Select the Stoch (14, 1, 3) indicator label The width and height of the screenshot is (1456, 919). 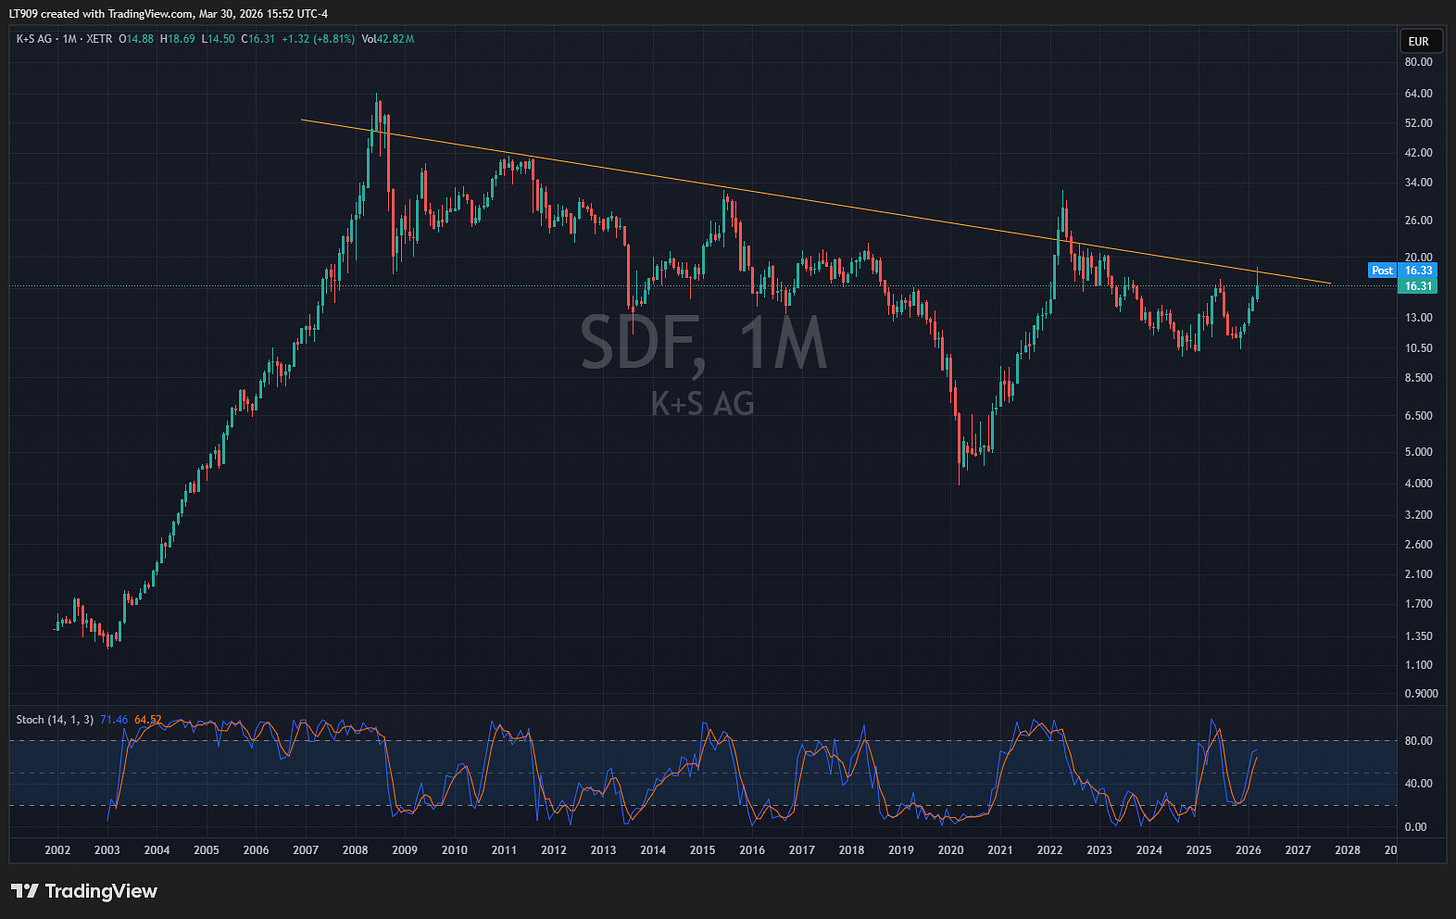[x=56, y=720]
